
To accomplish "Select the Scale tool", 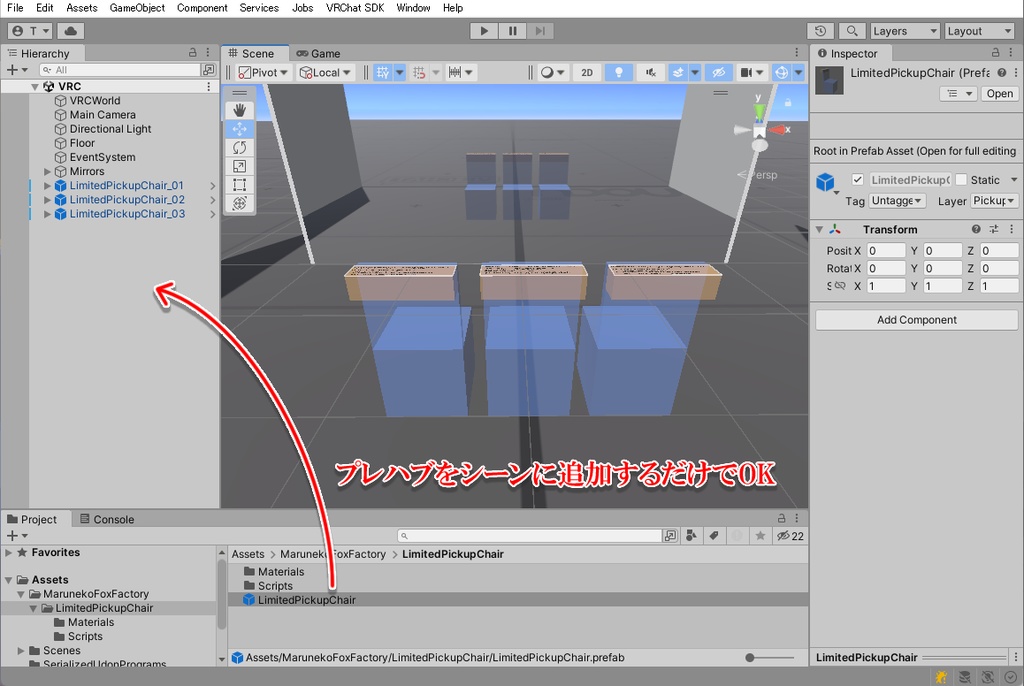I will coord(239,167).
